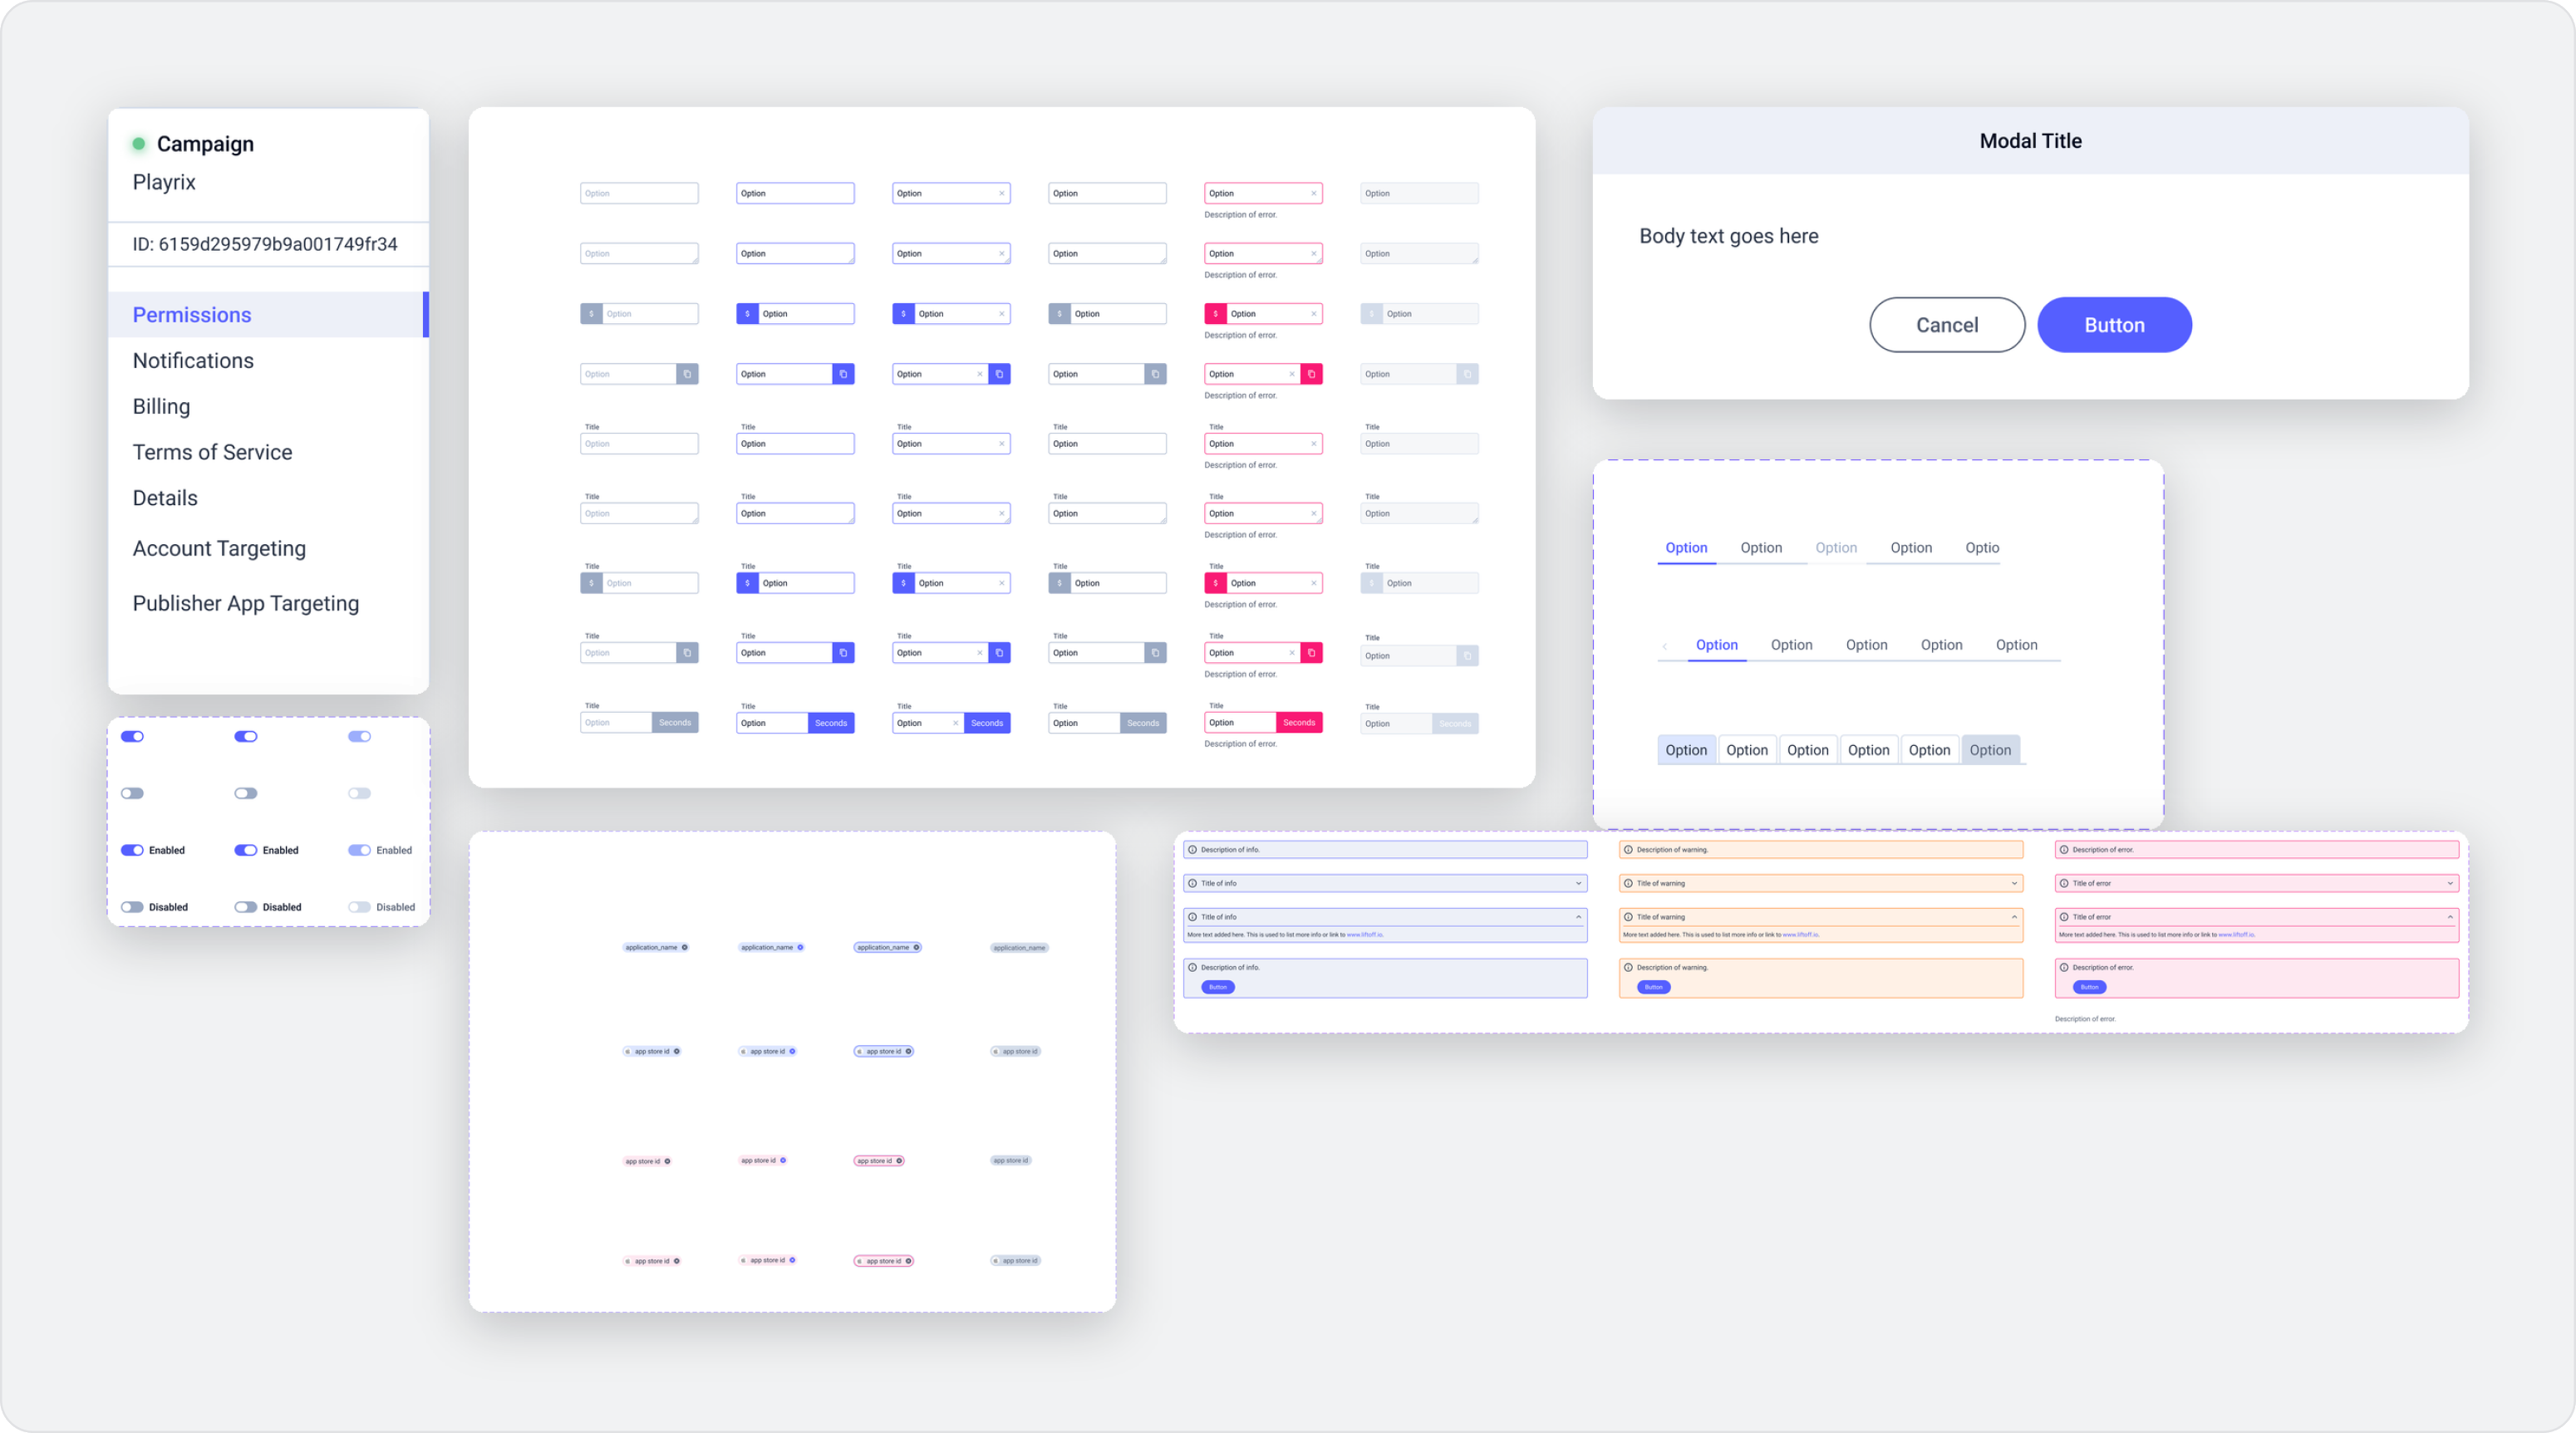Click blue copy icon on untitled field without clear x
Viewport: 2576px width, 1433px height.
(x=843, y=374)
